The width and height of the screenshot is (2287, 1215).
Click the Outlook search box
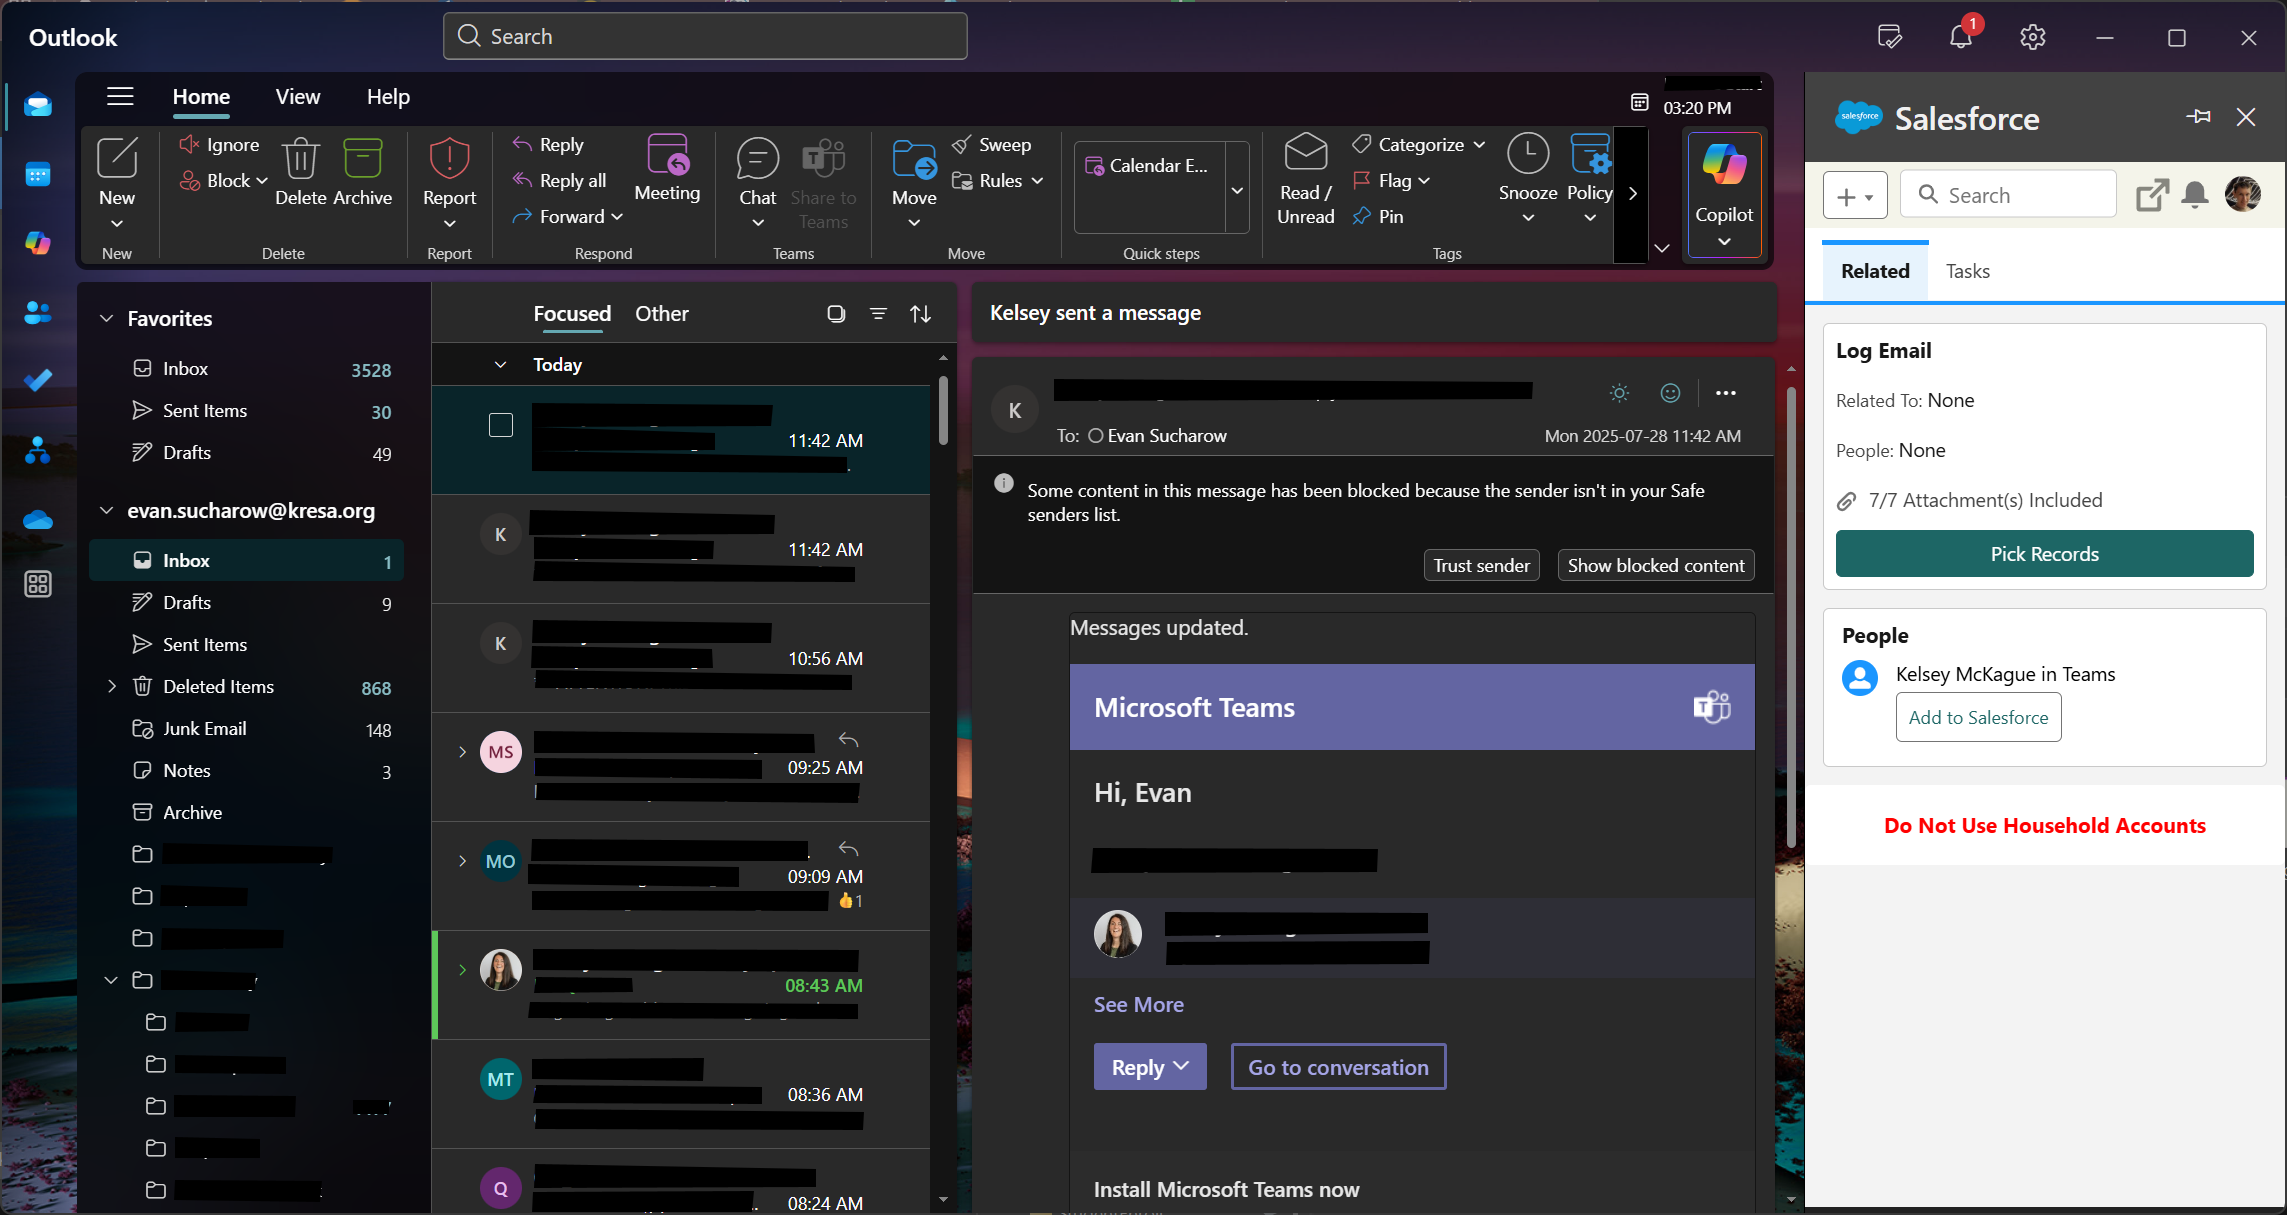click(705, 36)
